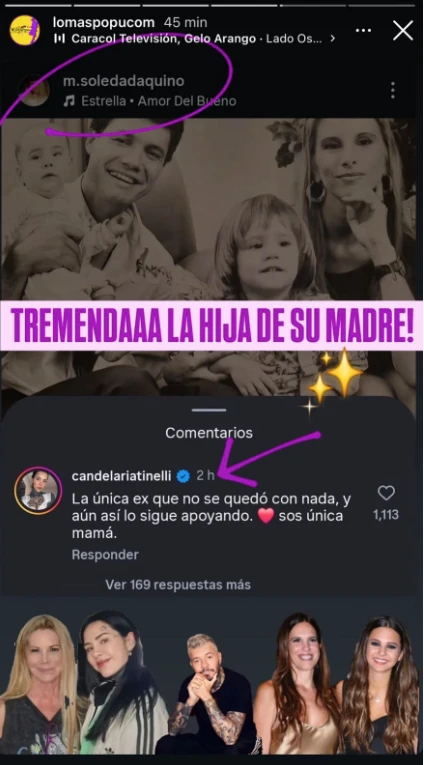Open the candelariatinelli username
This screenshot has height=765, width=424.
point(121,476)
